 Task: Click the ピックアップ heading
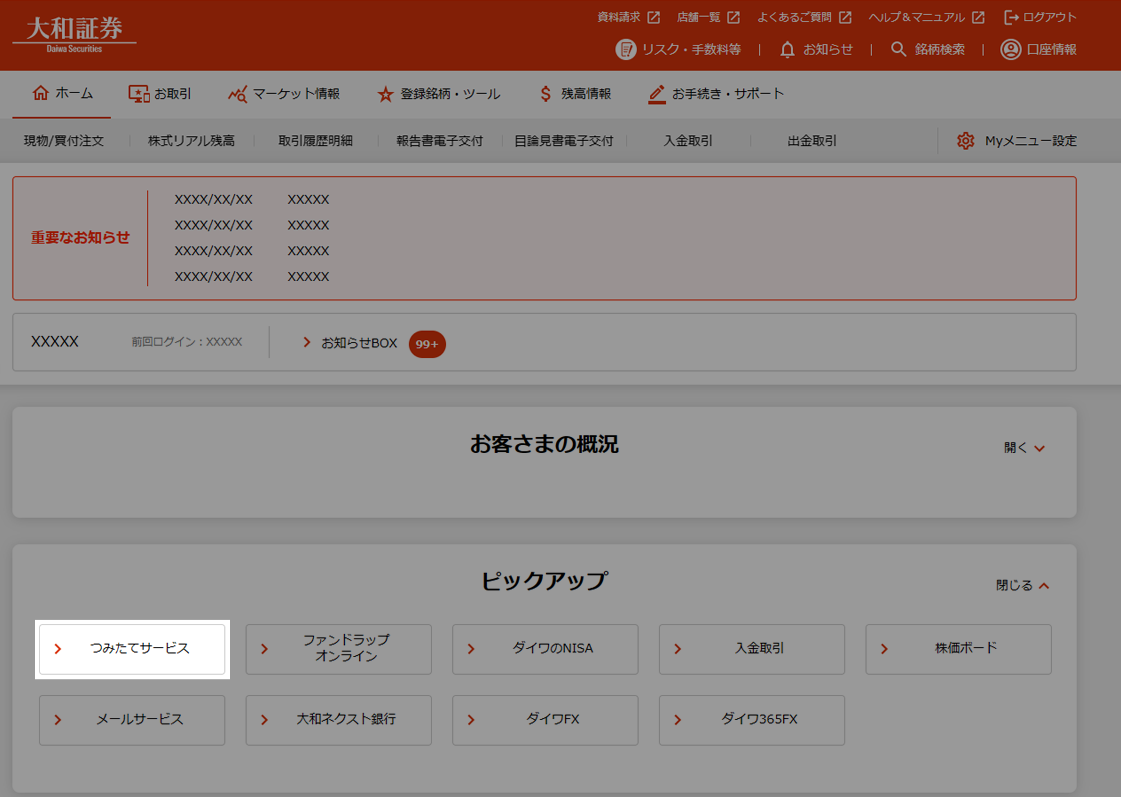tap(544, 580)
